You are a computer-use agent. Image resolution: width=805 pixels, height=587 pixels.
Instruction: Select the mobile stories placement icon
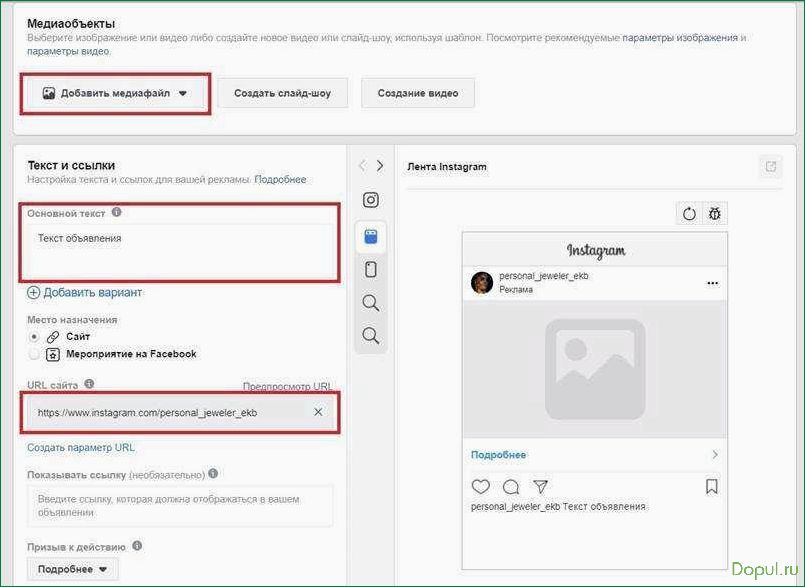pos(371,270)
